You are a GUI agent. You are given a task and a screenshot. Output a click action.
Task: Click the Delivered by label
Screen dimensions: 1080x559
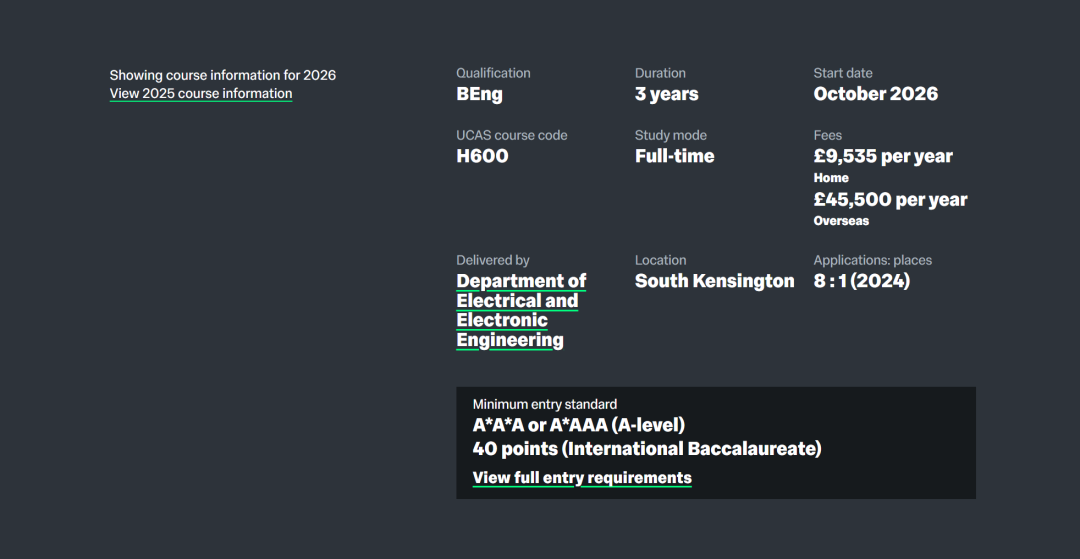click(x=493, y=260)
